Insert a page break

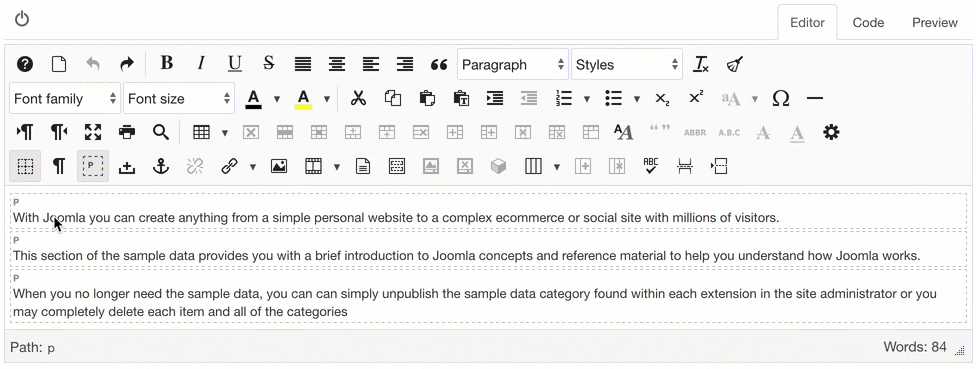[685, 166]
